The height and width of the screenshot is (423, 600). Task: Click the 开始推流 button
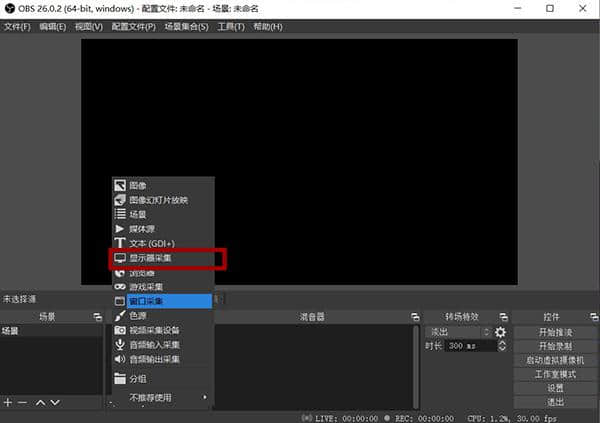tap(555, 332)
